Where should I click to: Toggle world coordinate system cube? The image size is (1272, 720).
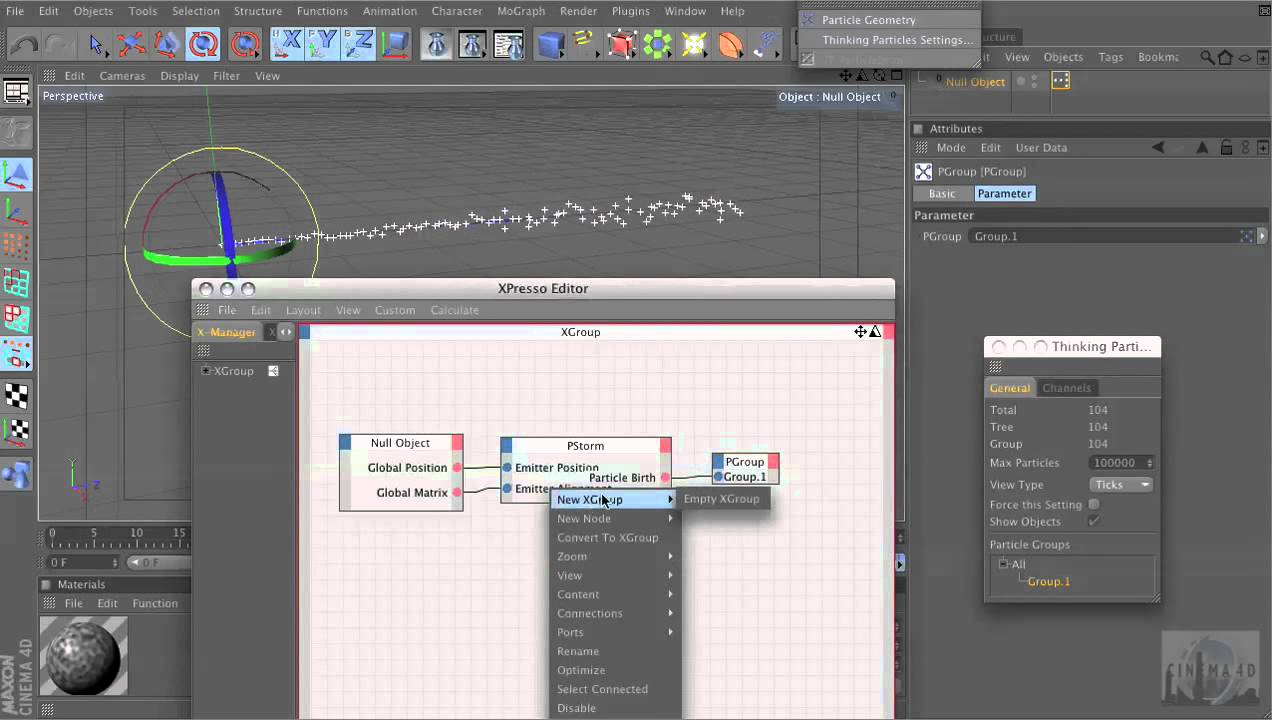click(x=396, y=44)
